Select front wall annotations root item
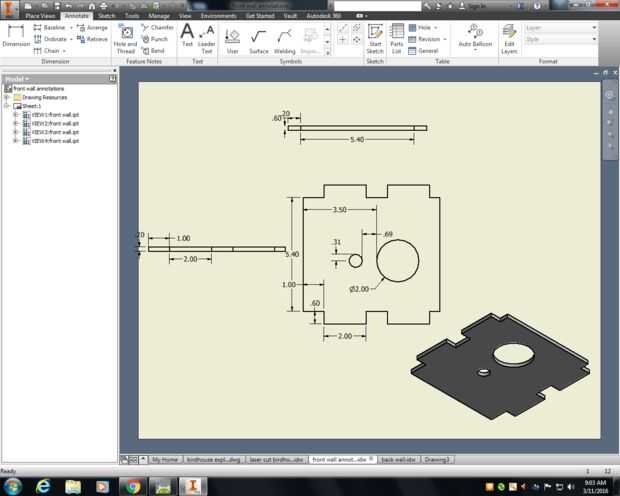The width and height of the screenshot is (620, 496). [38, 89]
